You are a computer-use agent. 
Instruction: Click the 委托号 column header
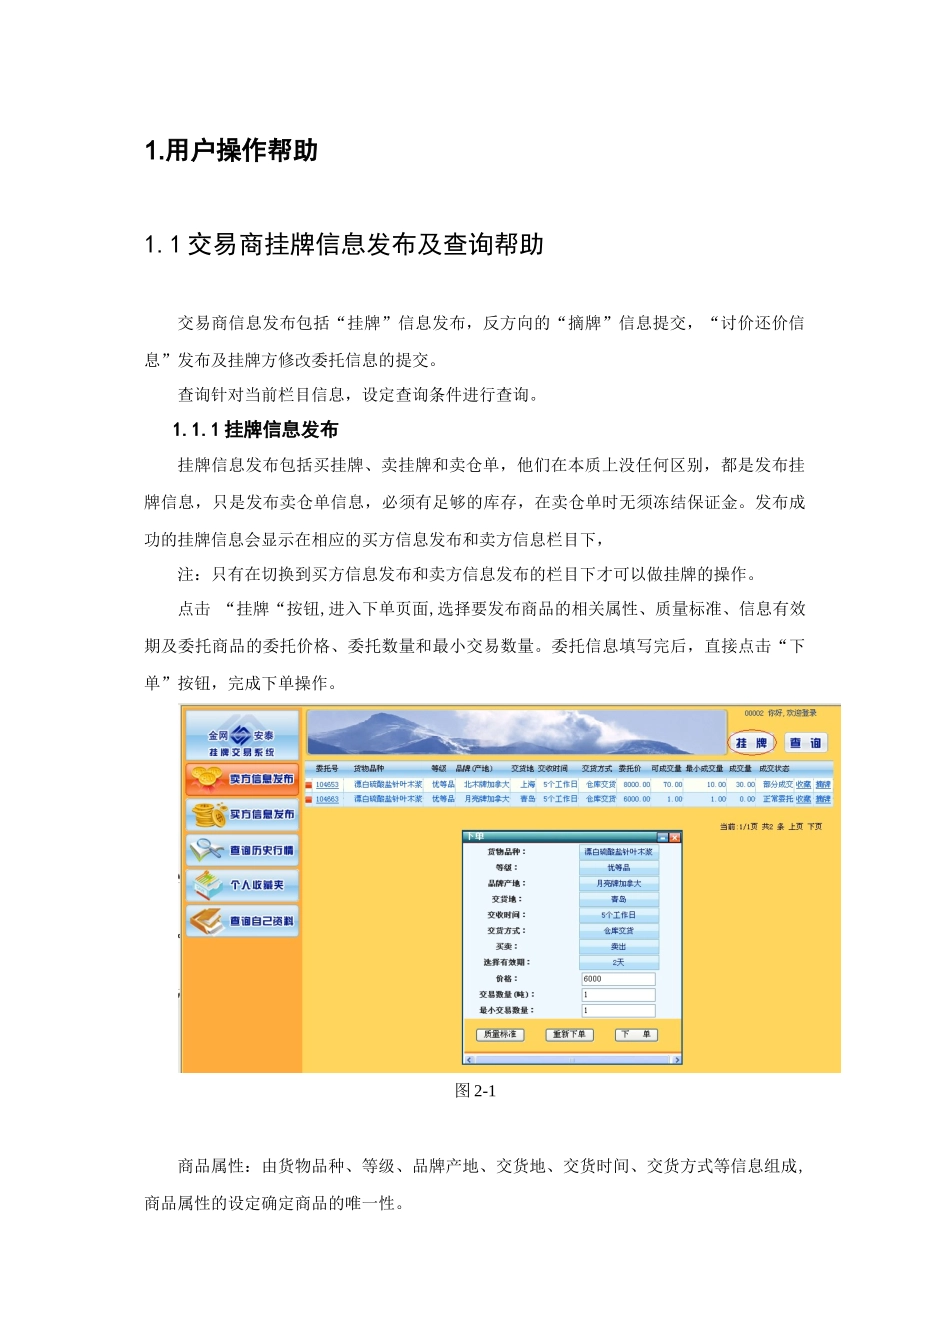[327, 769]
